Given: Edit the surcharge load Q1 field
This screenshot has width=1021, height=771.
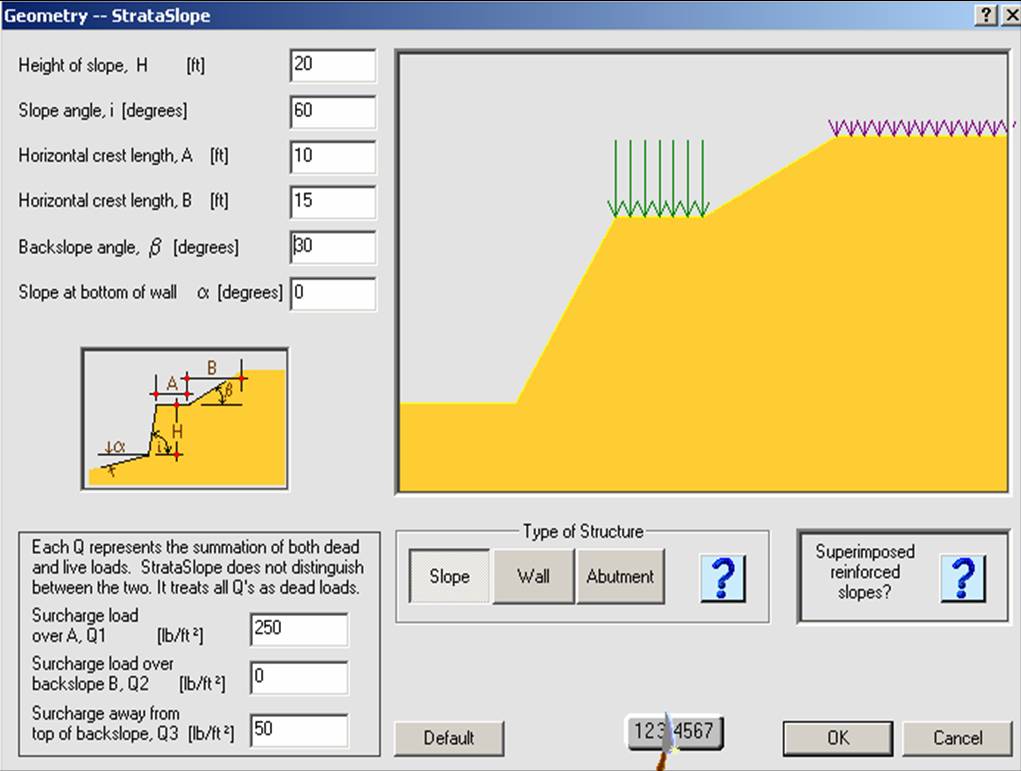Looking at the screenshot, I should tap(298, 629).
